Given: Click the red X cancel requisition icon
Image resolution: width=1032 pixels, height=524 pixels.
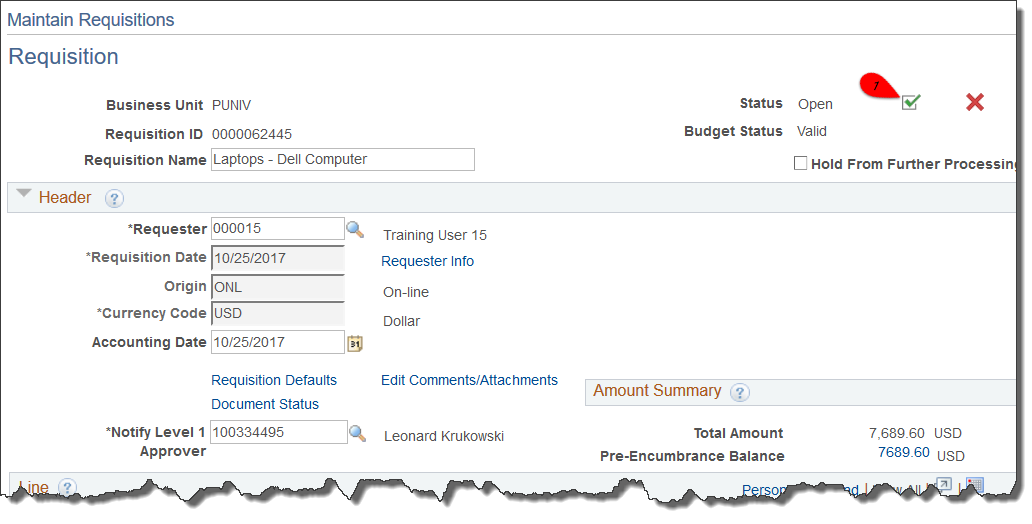Looking at the screenshot, I should pyautogui.click(x=975, y=102).
